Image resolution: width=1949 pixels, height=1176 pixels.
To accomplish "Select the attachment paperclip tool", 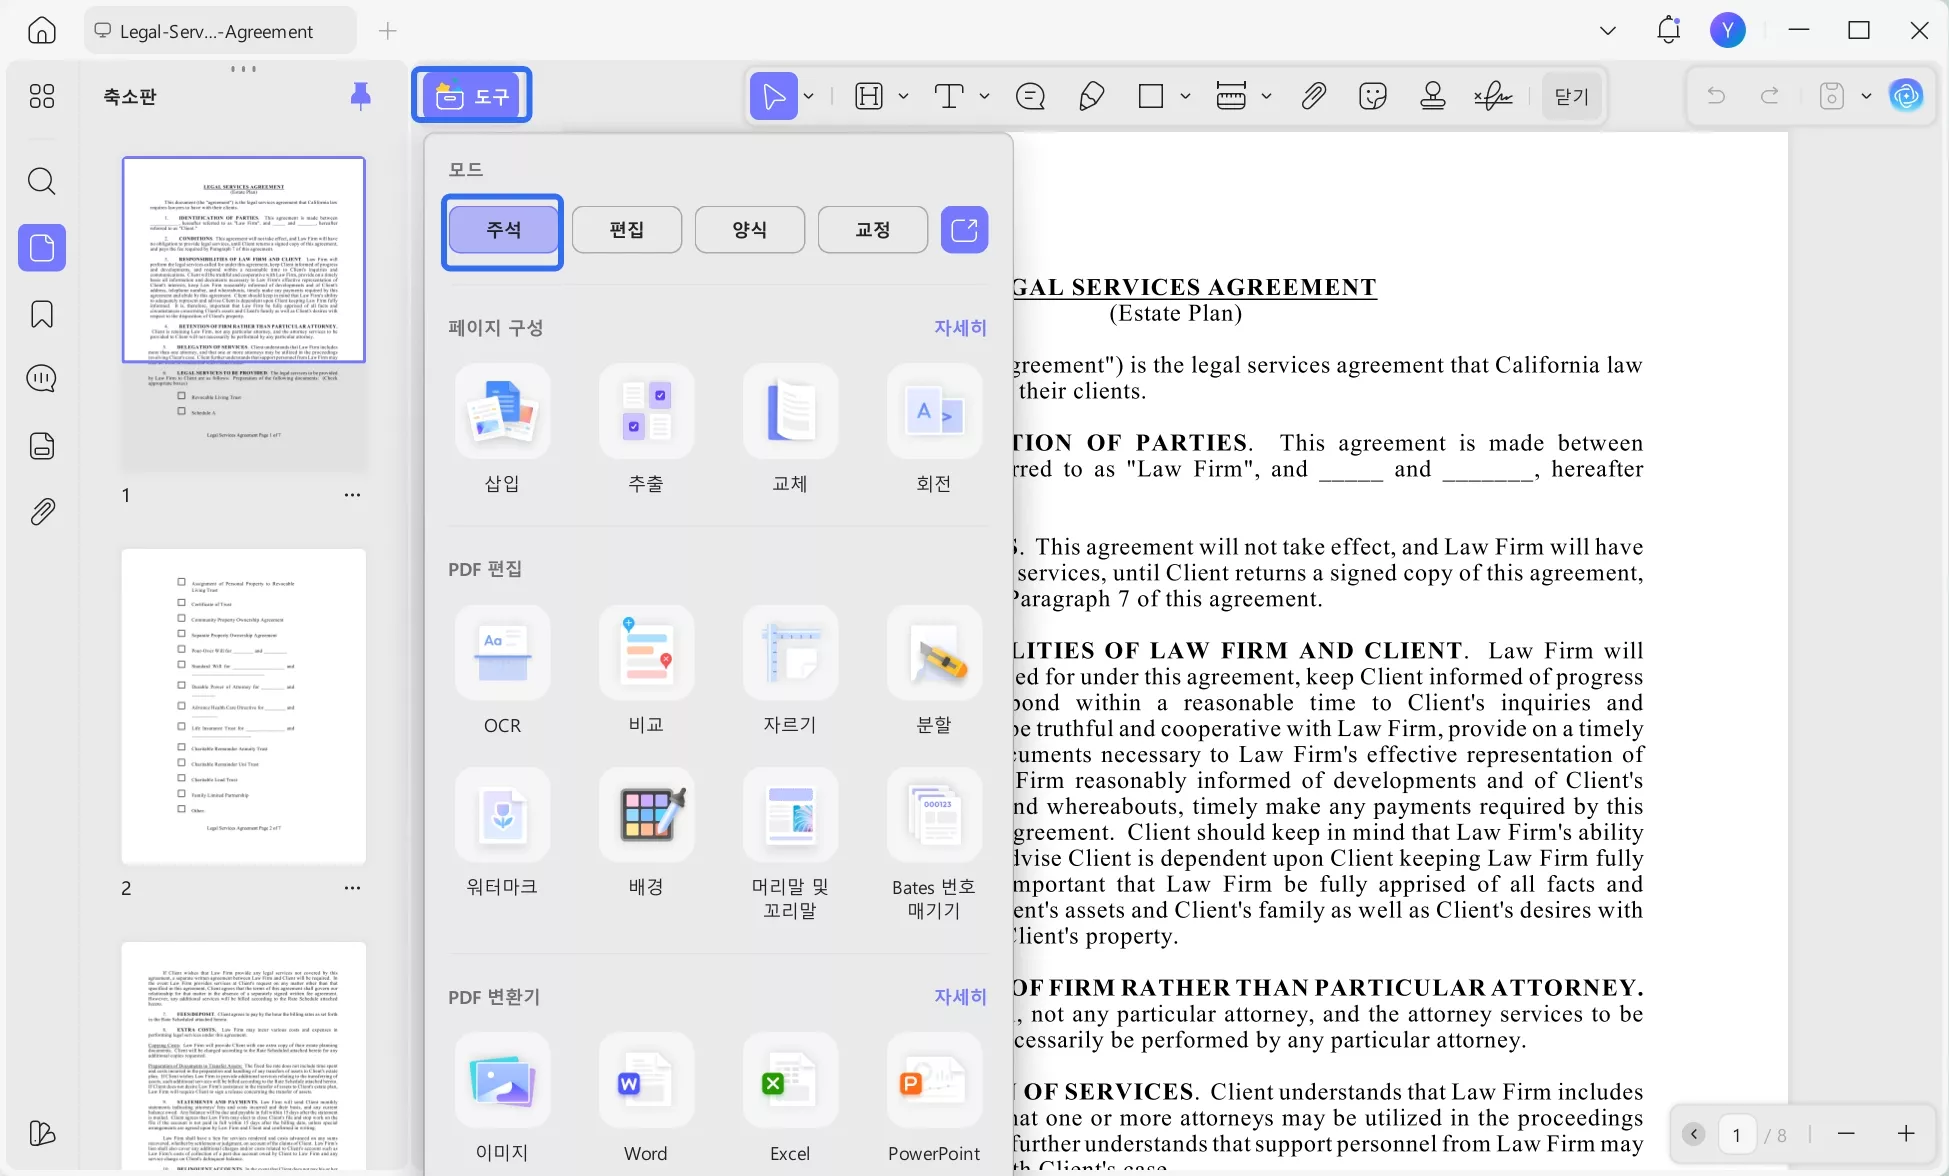I will (x=1313, y=95).
